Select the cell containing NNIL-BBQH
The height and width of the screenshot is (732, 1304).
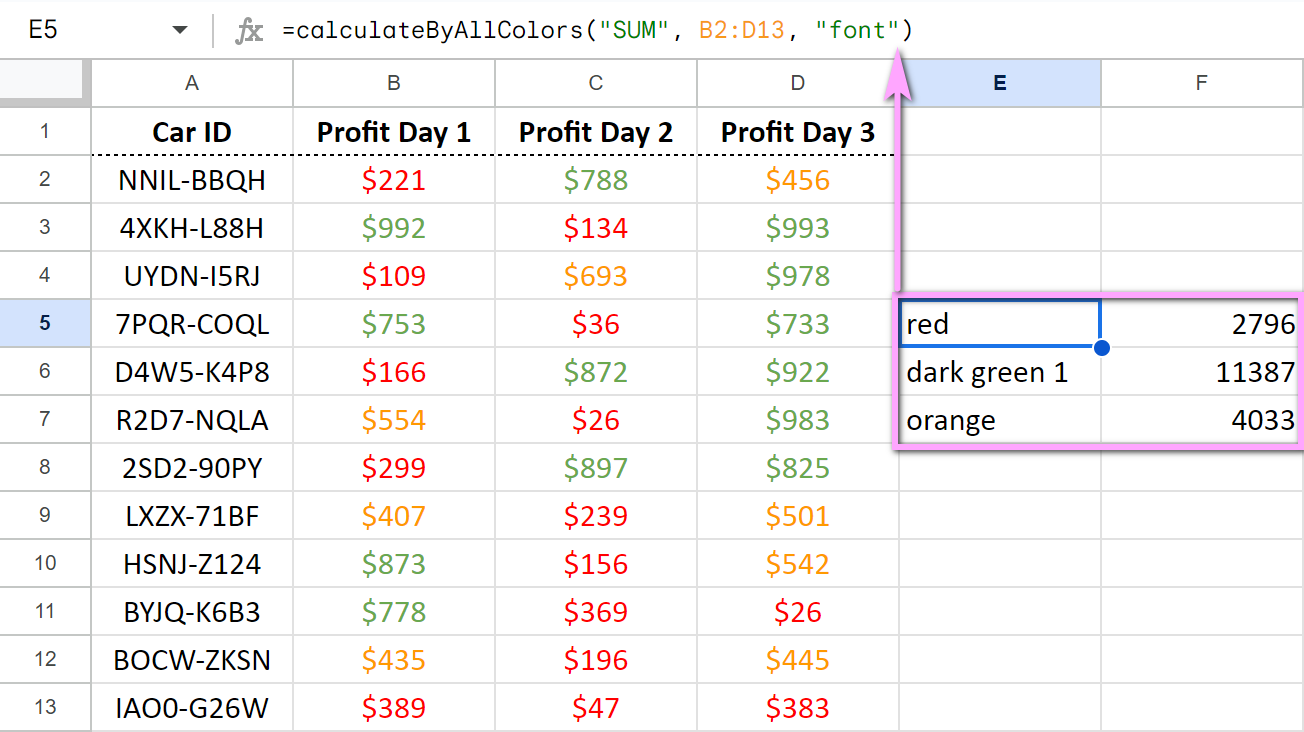(x=191, y=179)
